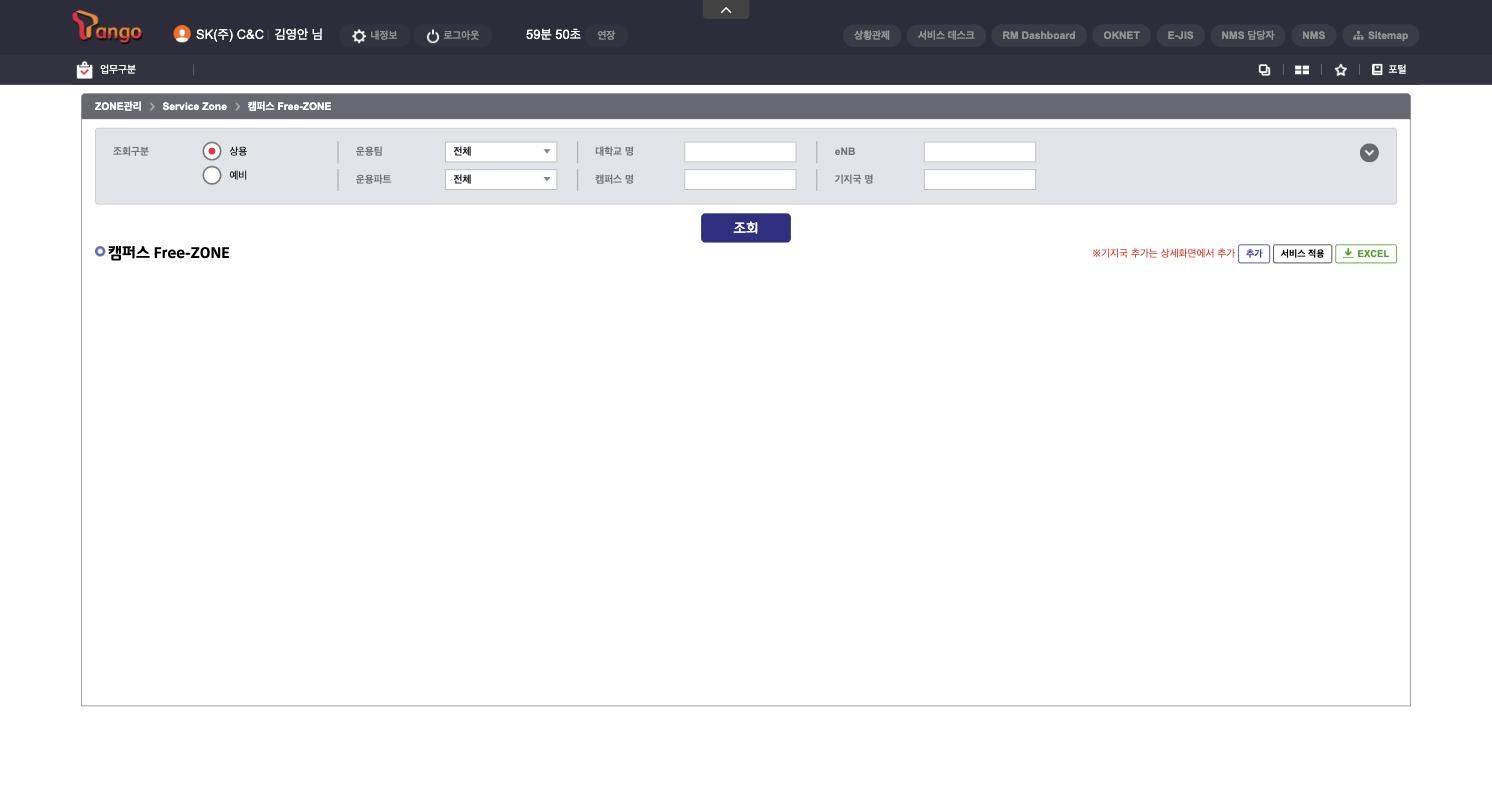Open the OKNET shortcut

(x=1122, y=36)
